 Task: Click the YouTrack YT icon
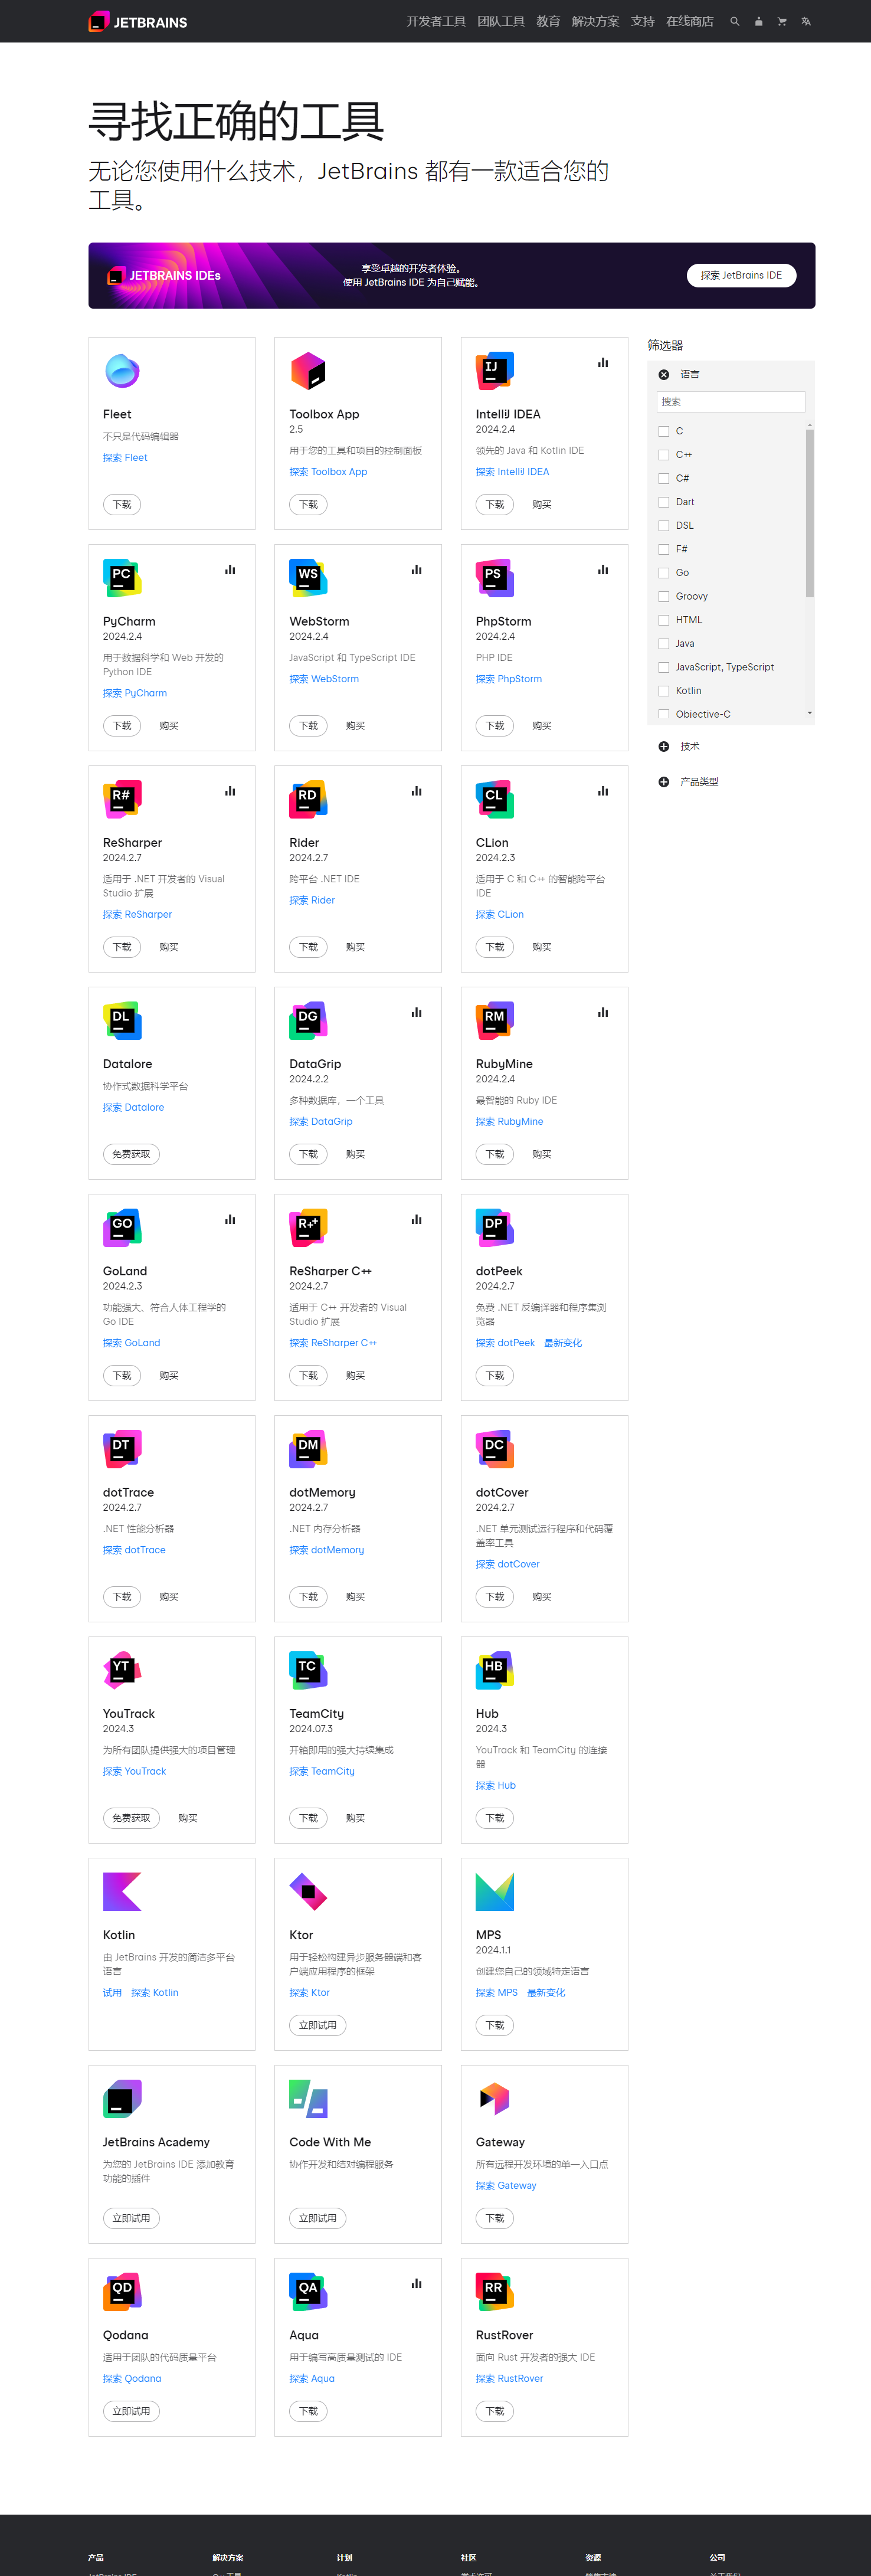click(122, 1670)
